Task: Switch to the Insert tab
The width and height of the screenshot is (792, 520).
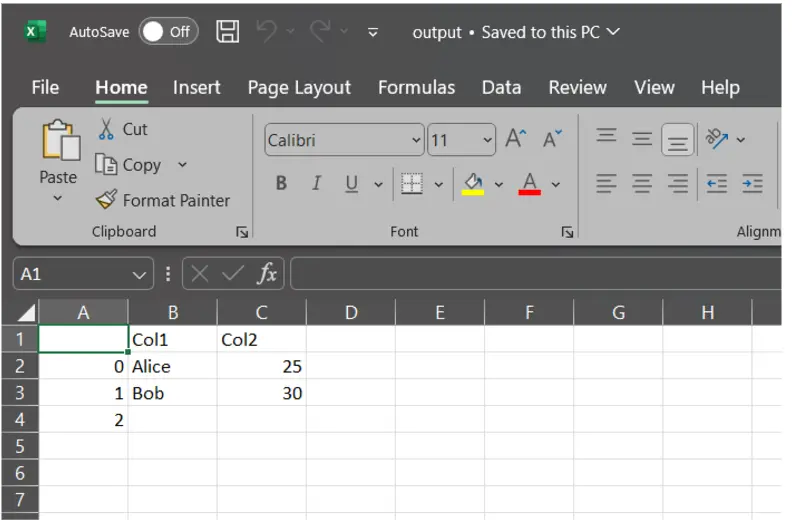Action: [196, 87]
